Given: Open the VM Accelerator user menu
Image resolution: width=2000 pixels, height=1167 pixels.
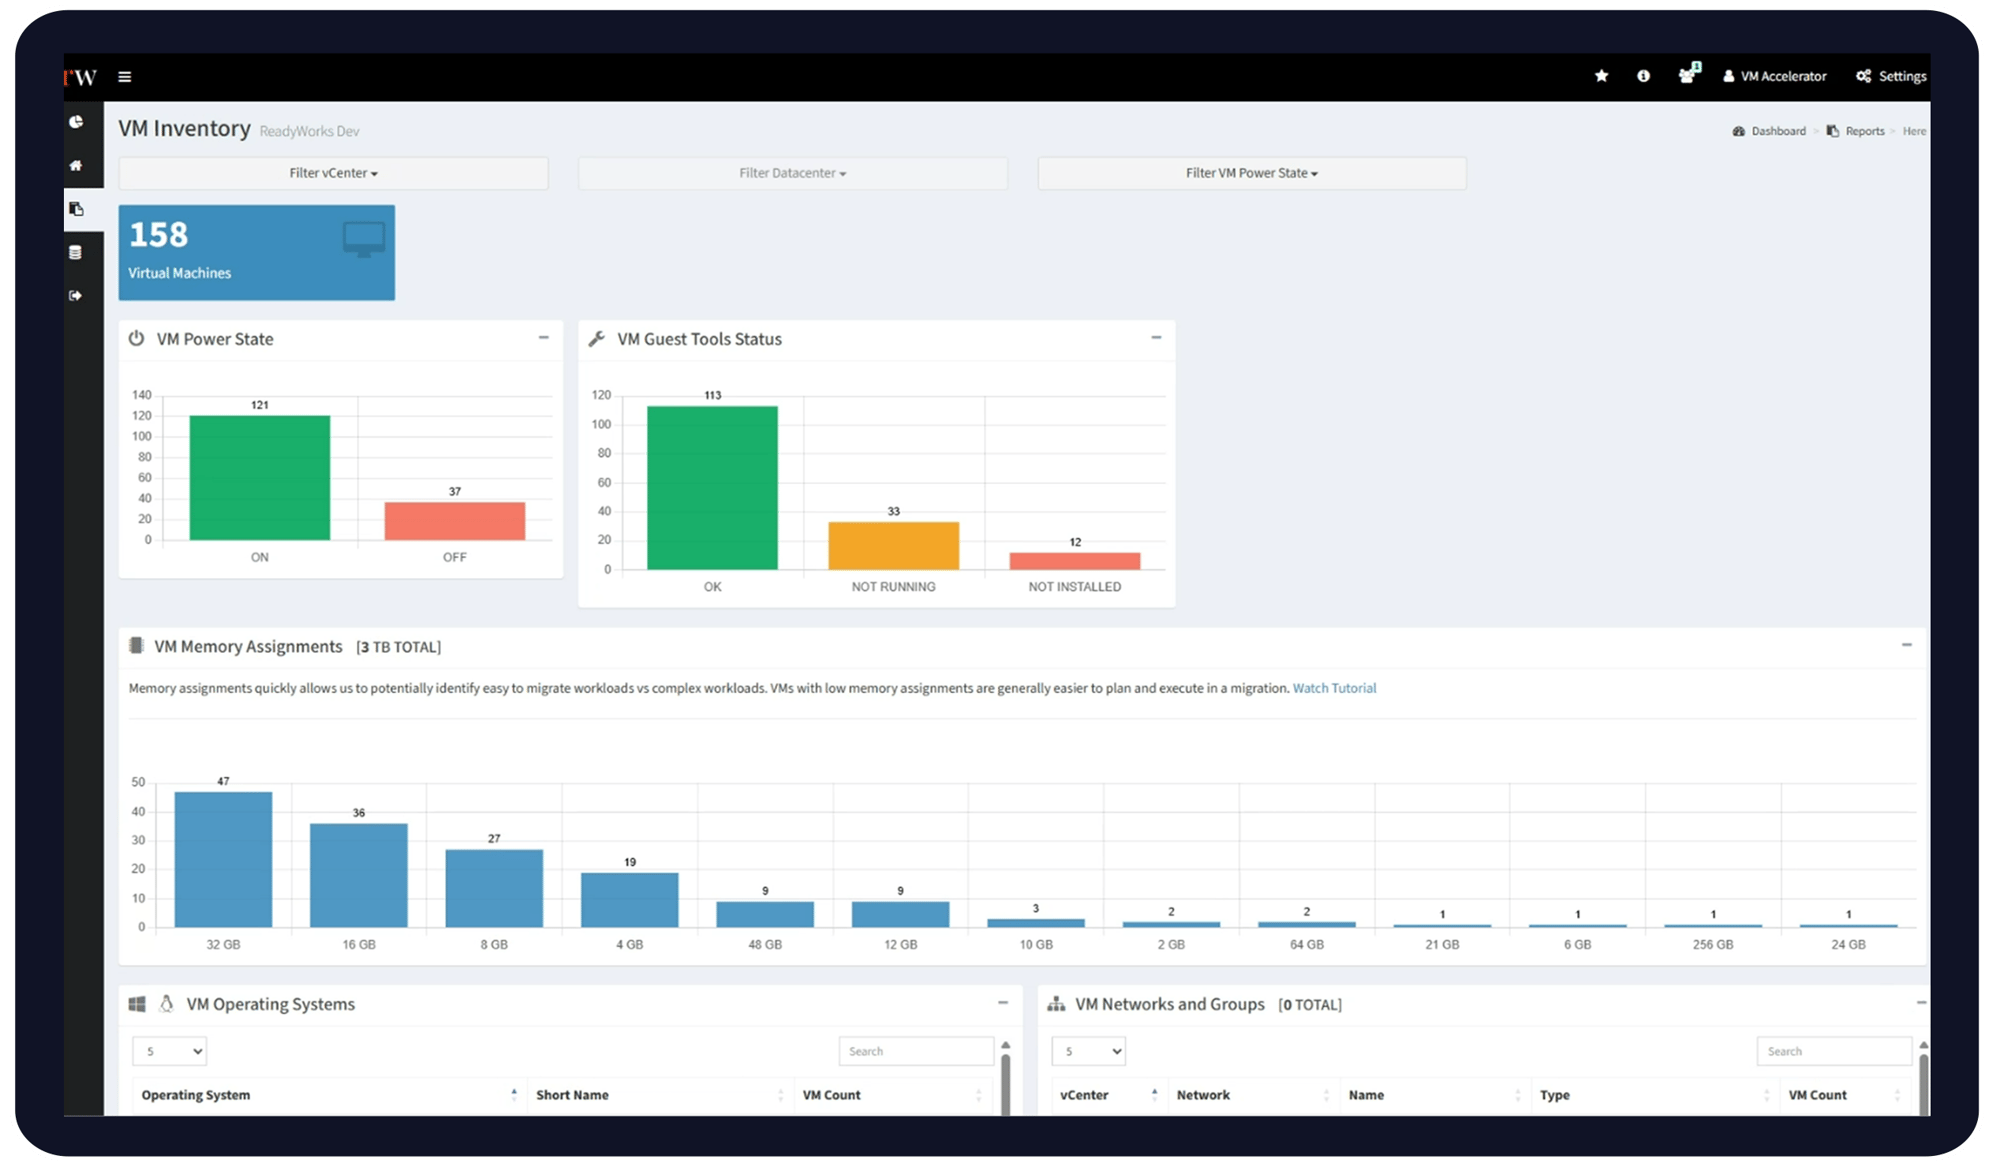Looking at the screenshot, I should coord(1774,76).
